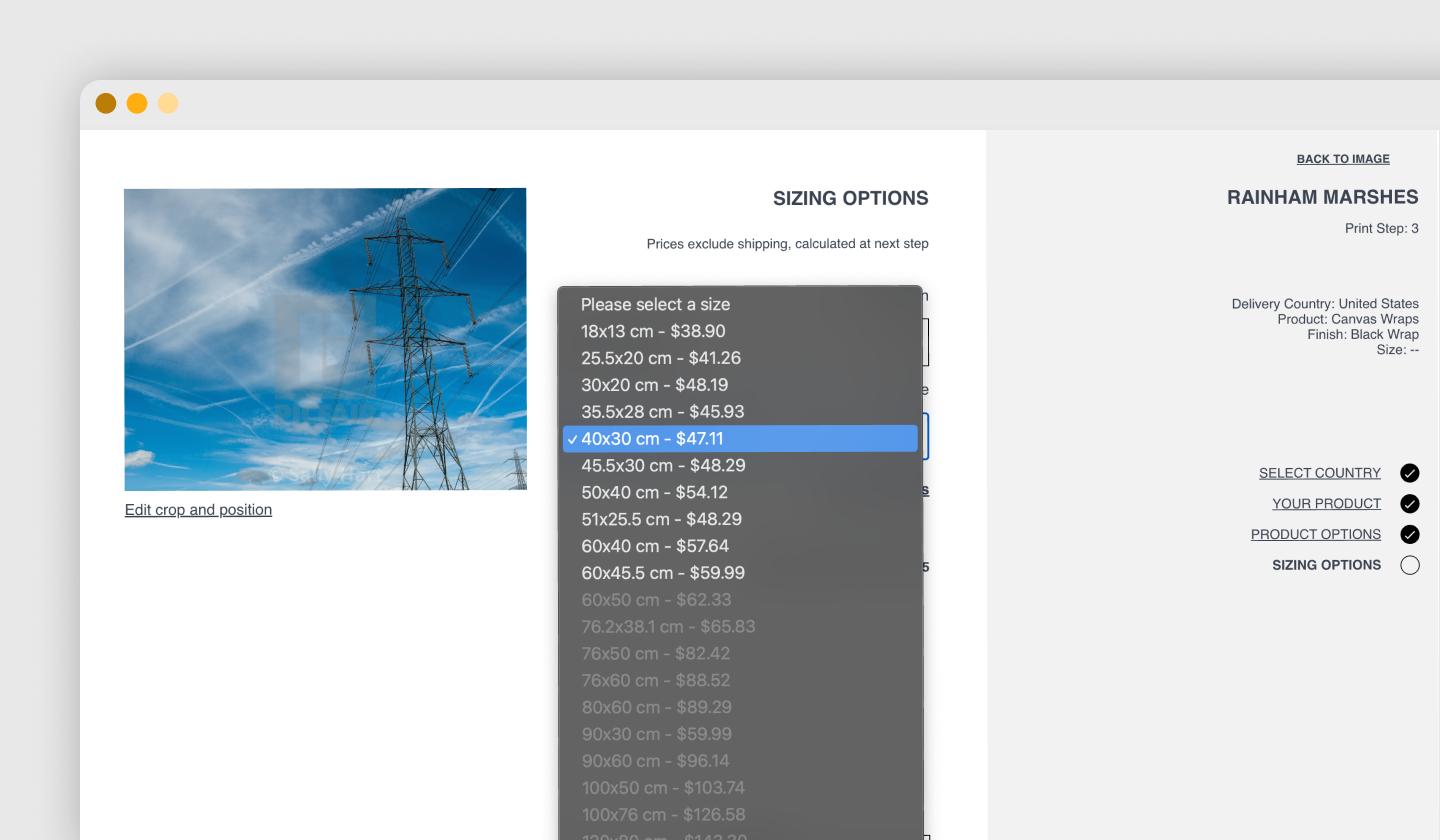Choose the checked 40x30 cm - $47.11 option
Viewport: 1440px width, 840px height.
click(652, 439)
